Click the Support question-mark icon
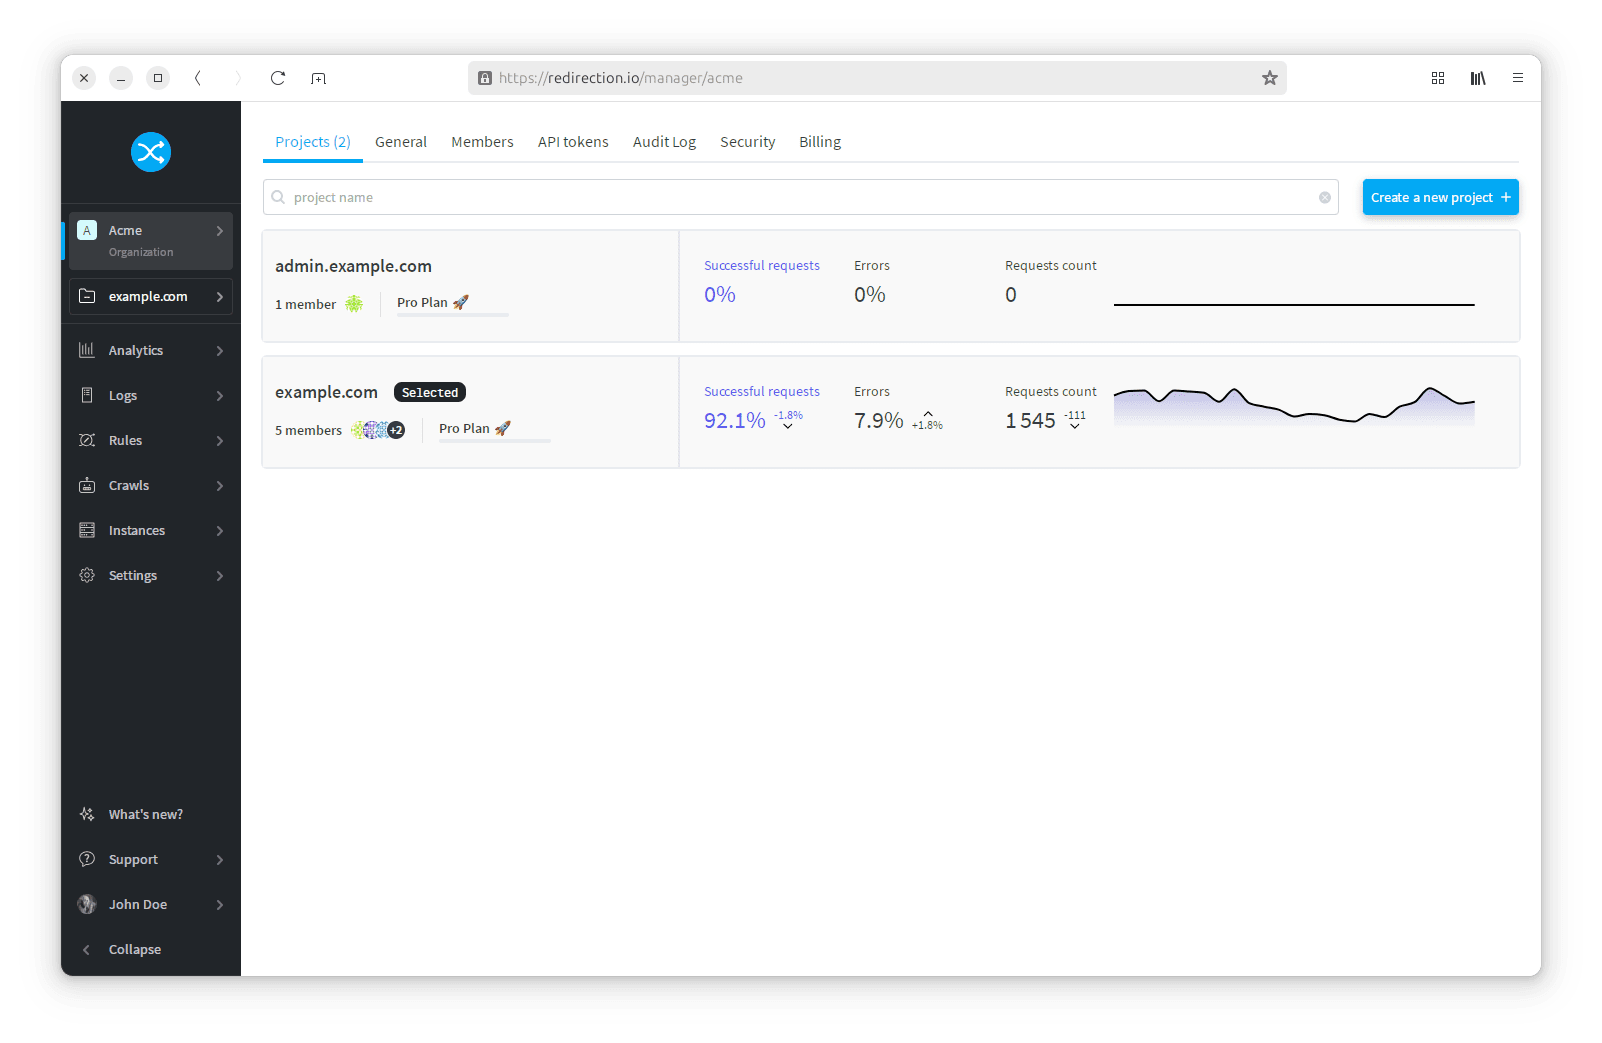 point(87,859)
